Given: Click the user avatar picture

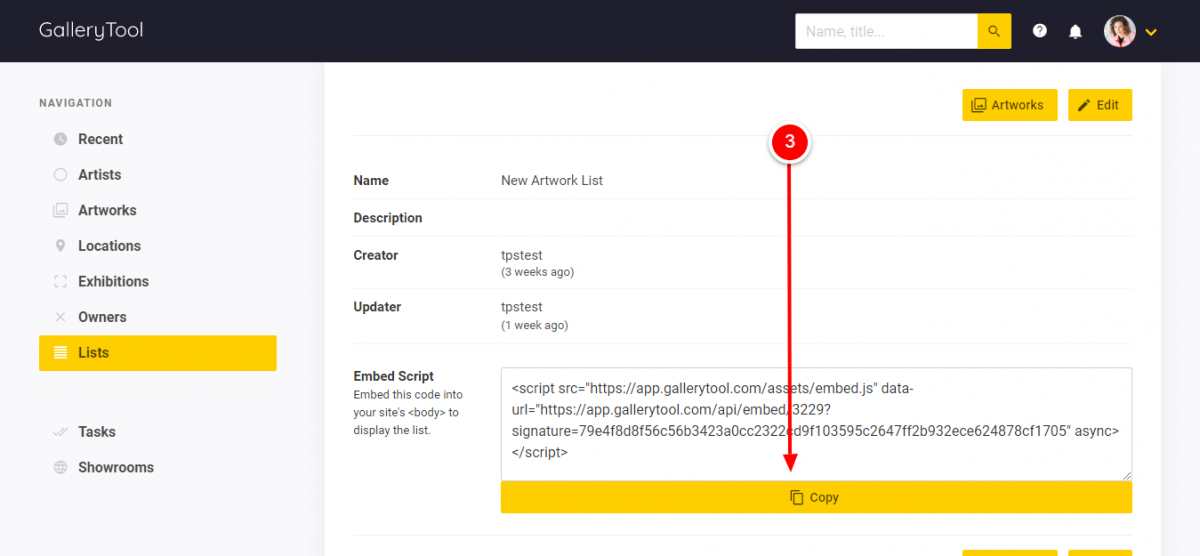Looking at the screenshot, I should (x=1120, y=31).
